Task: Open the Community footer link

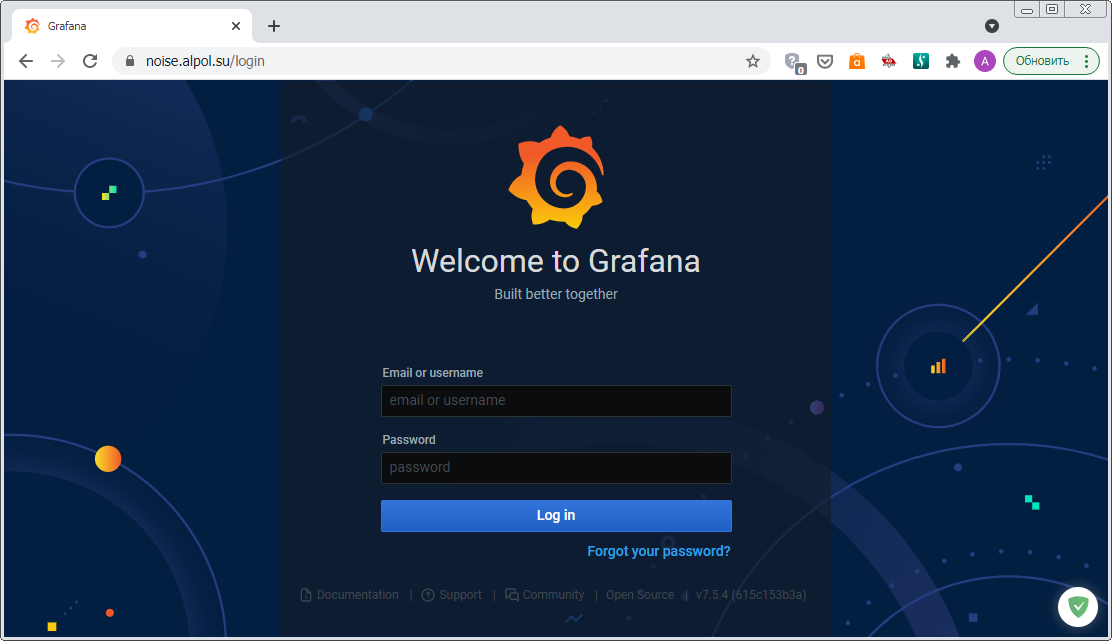Action: point(552,595)
